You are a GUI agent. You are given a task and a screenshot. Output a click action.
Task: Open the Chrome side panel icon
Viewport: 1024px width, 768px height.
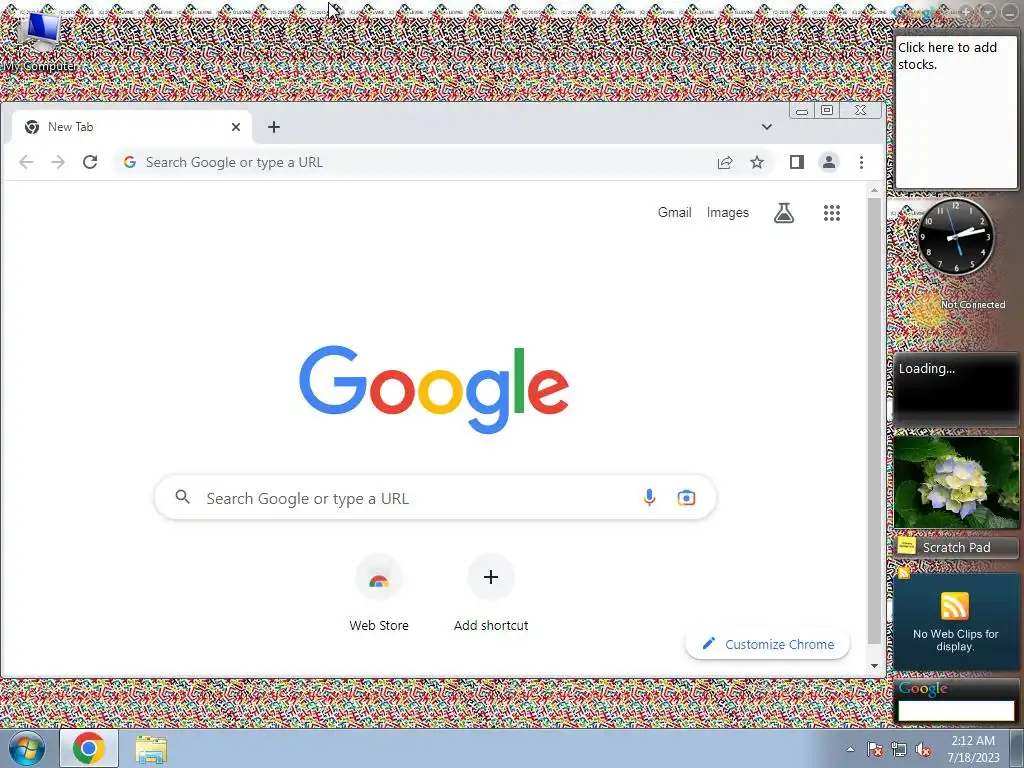point(796,162)
